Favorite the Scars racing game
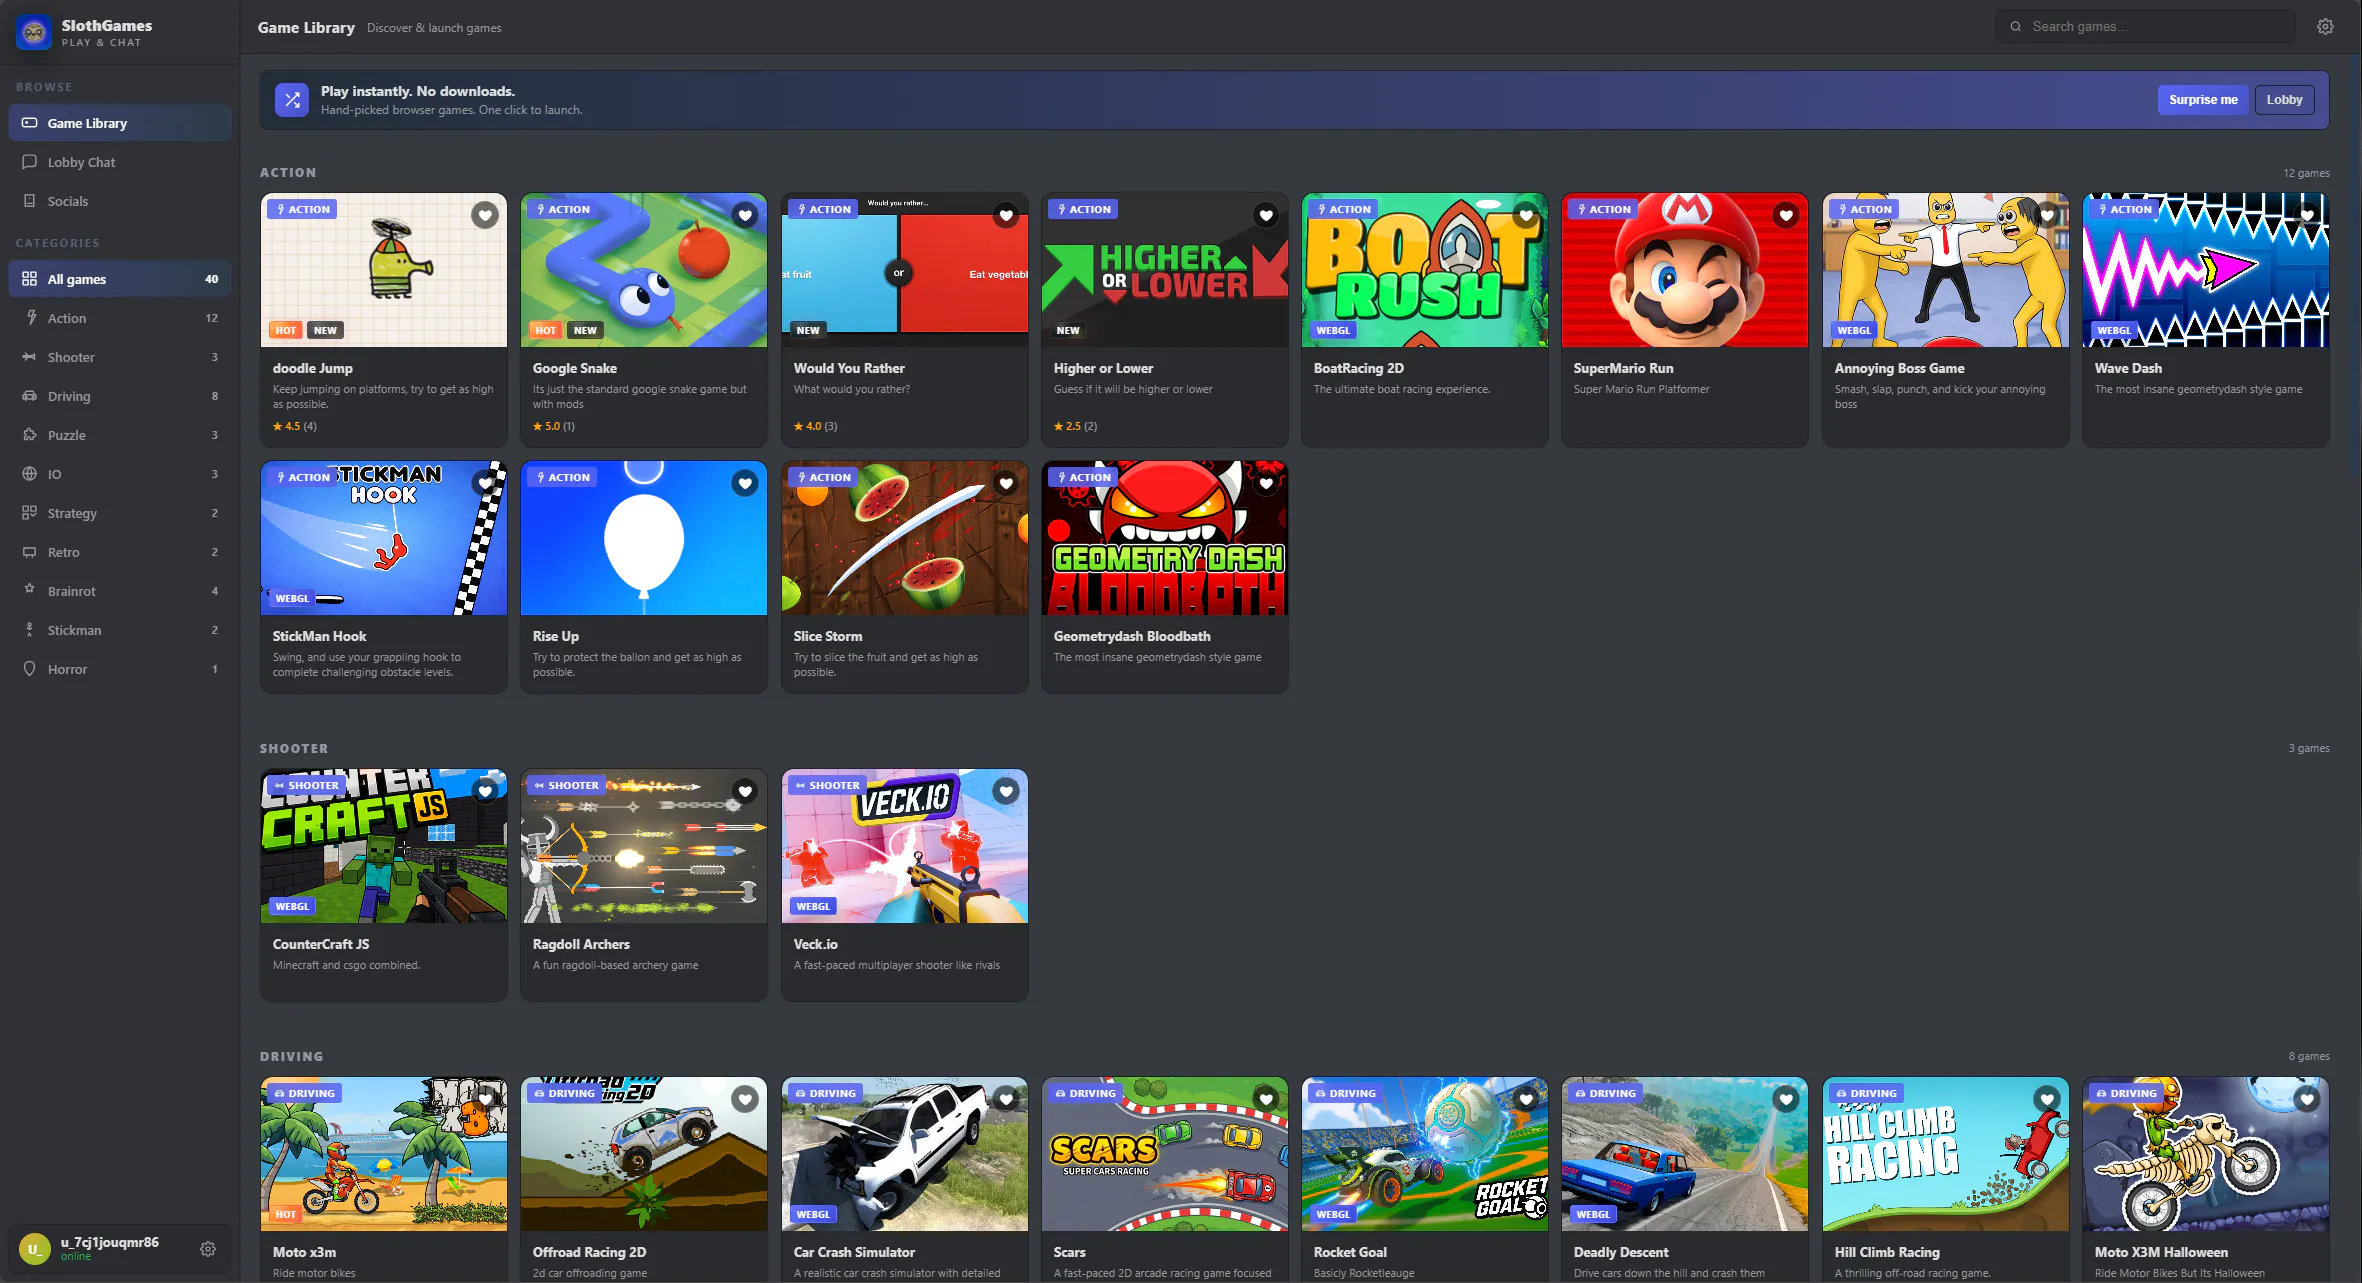 pos(1266,1099)
